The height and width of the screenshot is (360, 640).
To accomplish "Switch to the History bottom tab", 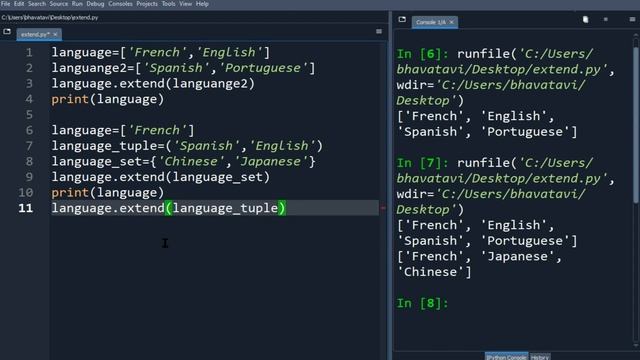I will click(x=540, y=357).
